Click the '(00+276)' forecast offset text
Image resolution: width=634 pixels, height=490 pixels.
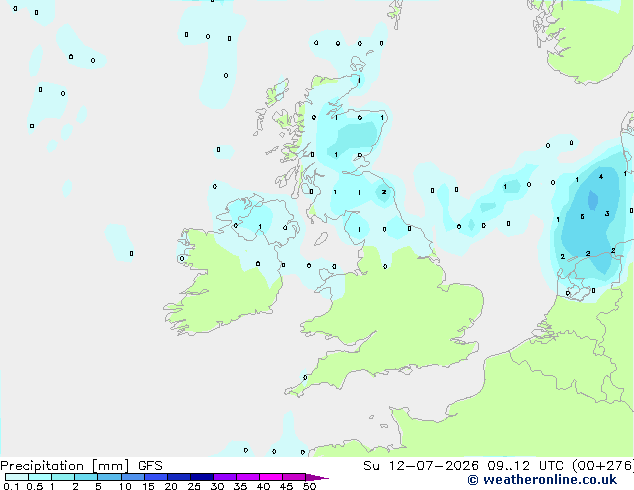(603, 466)
